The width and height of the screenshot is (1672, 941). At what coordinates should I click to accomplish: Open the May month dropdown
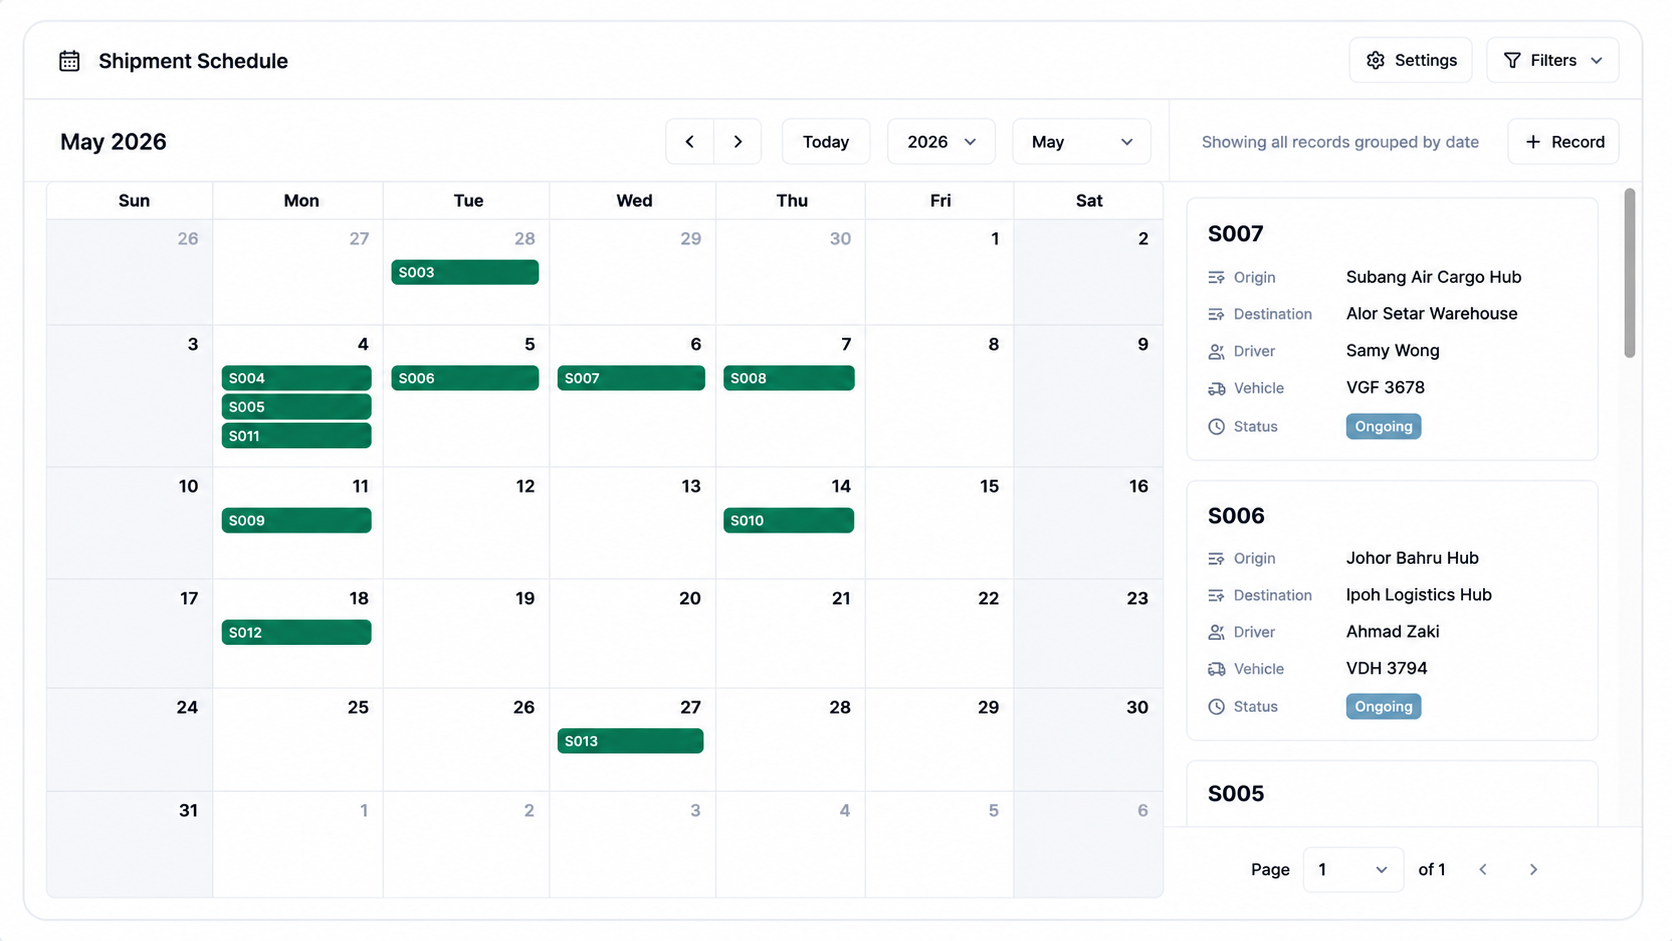1081,142
